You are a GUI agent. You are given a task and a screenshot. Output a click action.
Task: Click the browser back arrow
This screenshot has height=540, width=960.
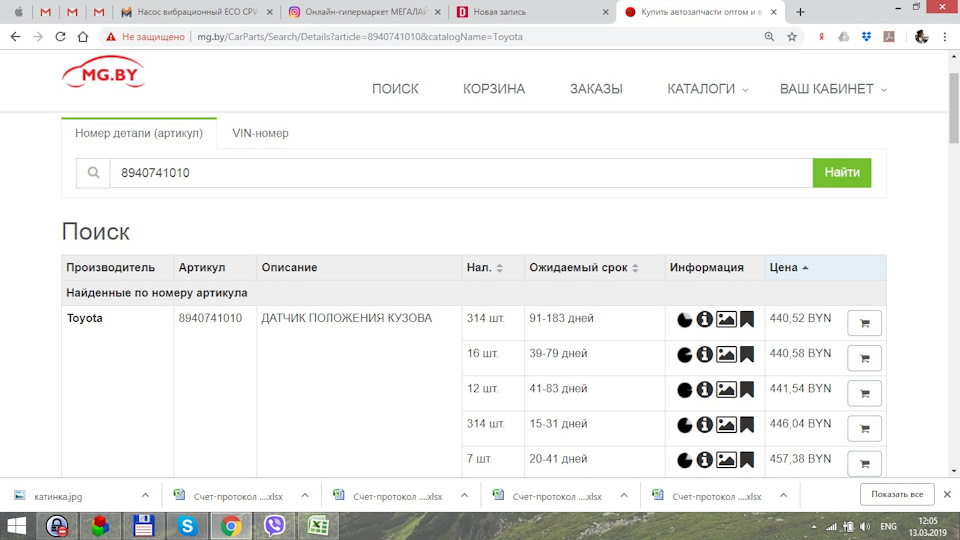(x=15, y=37)
